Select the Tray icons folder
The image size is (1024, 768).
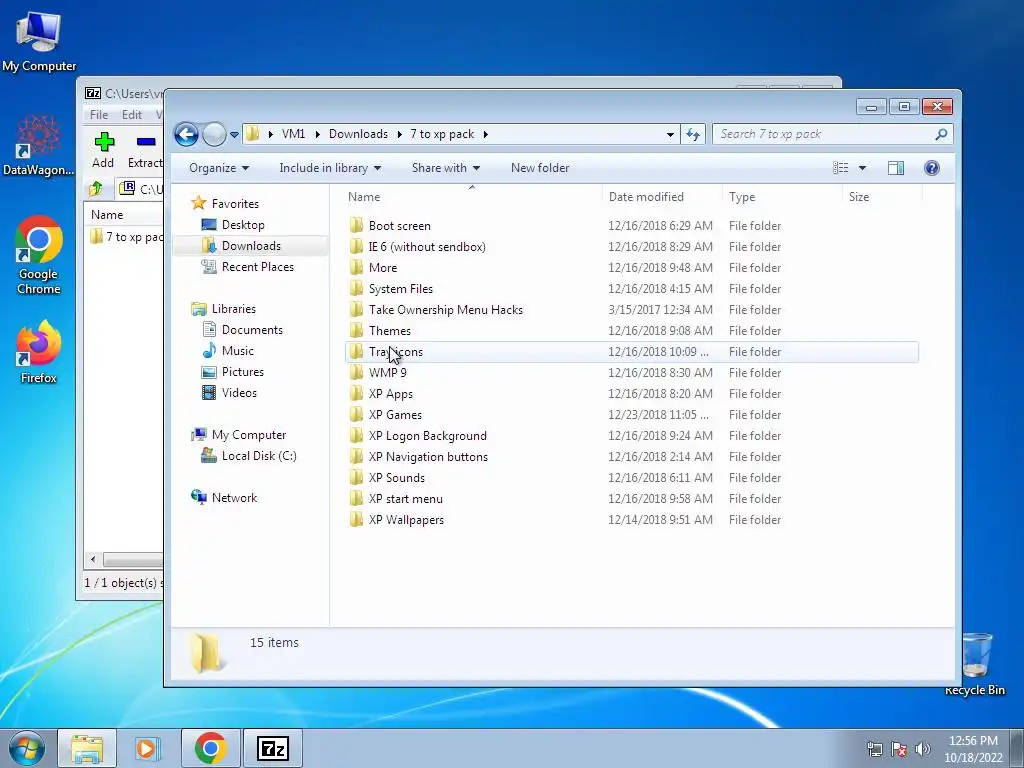click(x=396, y=351)
